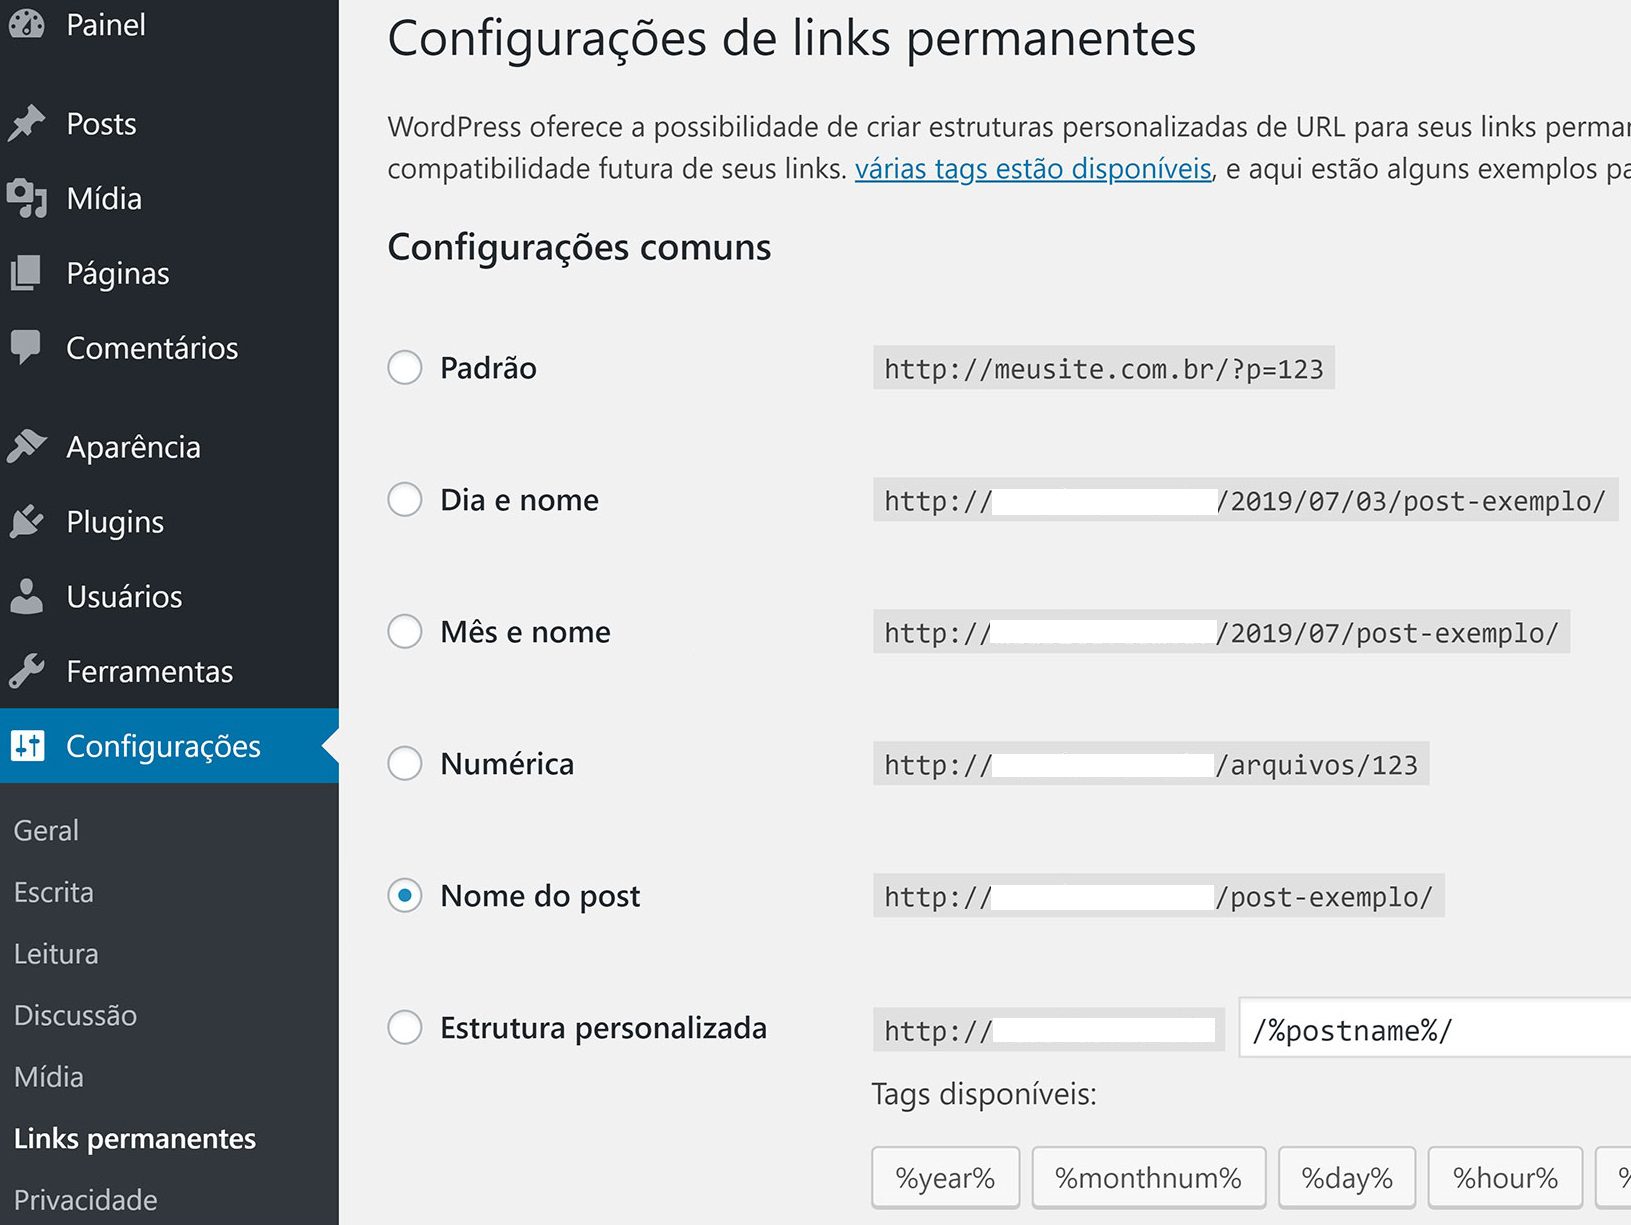Click the Usuários person icon
1631x1225 pixels.
tap(27, 596)
